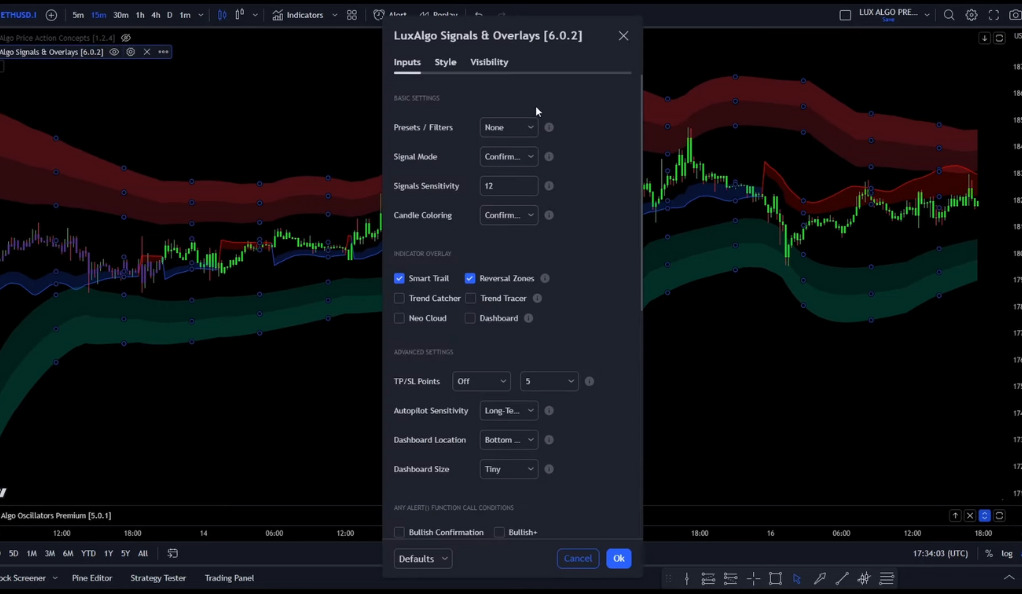
Task: Open Dashboard Location dropdown
Action: 509,440
